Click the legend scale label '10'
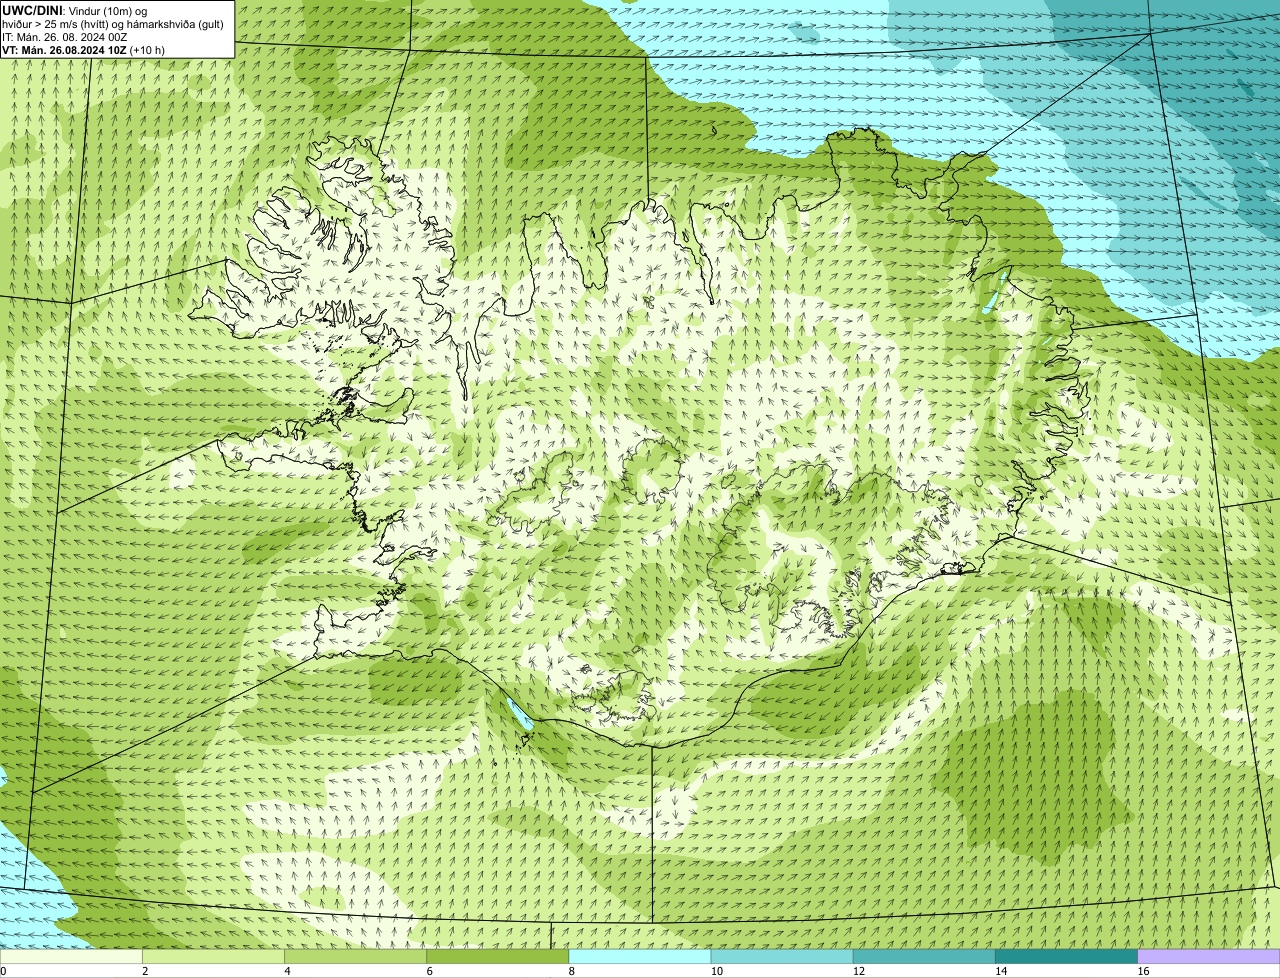Screen dimensions: 1280x978 pyautogui.click(x=716, y=971)
